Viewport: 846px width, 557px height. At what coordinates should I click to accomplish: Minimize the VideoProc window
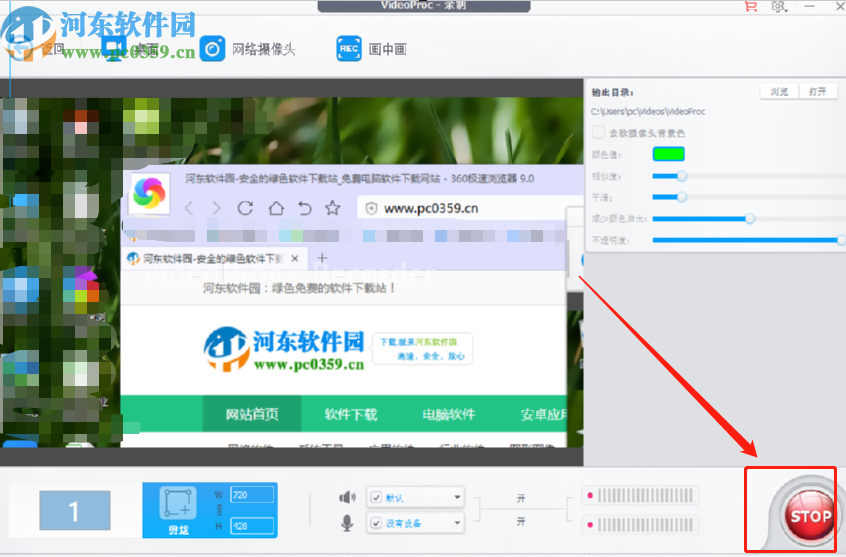[809, 6]
